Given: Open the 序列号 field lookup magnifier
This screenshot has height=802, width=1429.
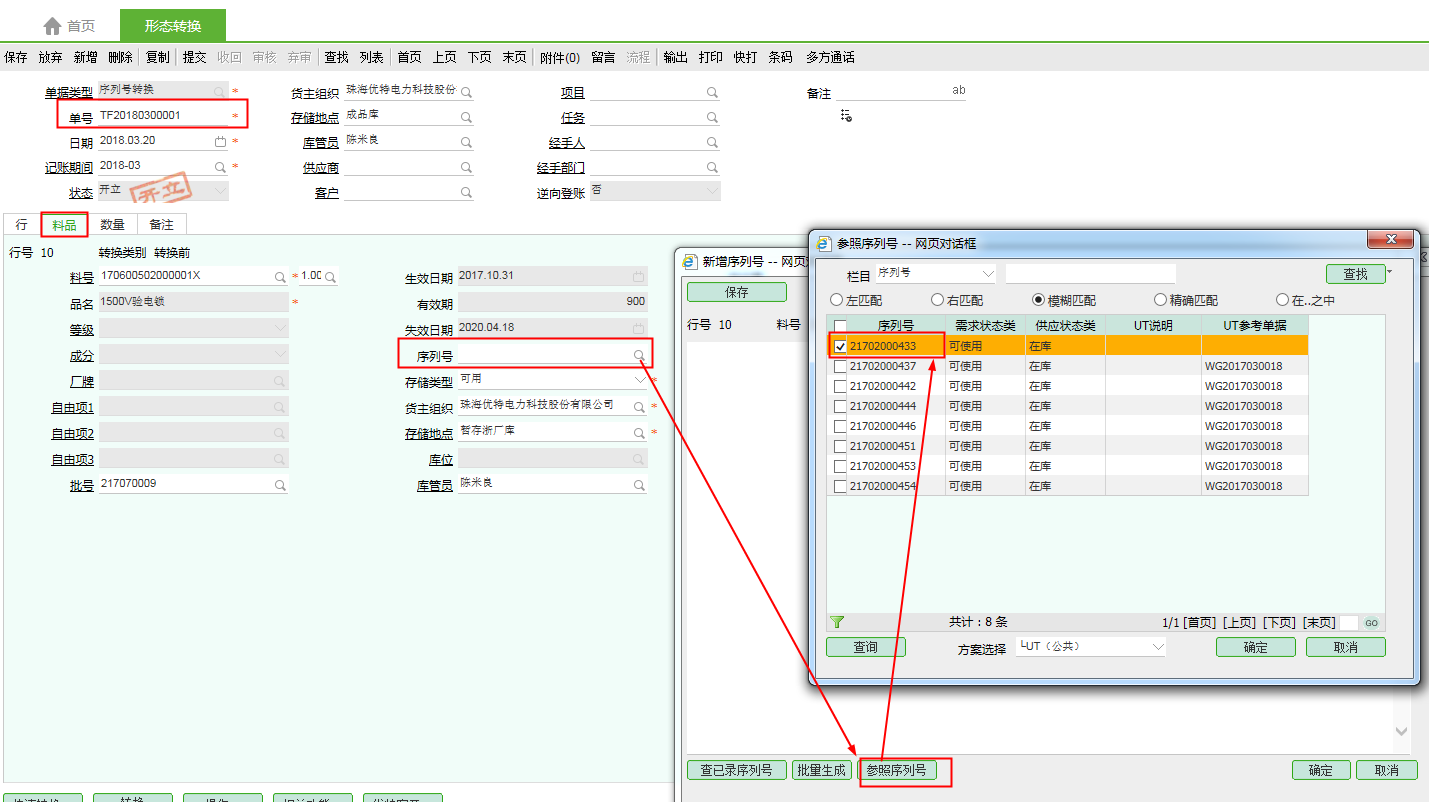Looking at the screenshot, I should tap(638, 356).
